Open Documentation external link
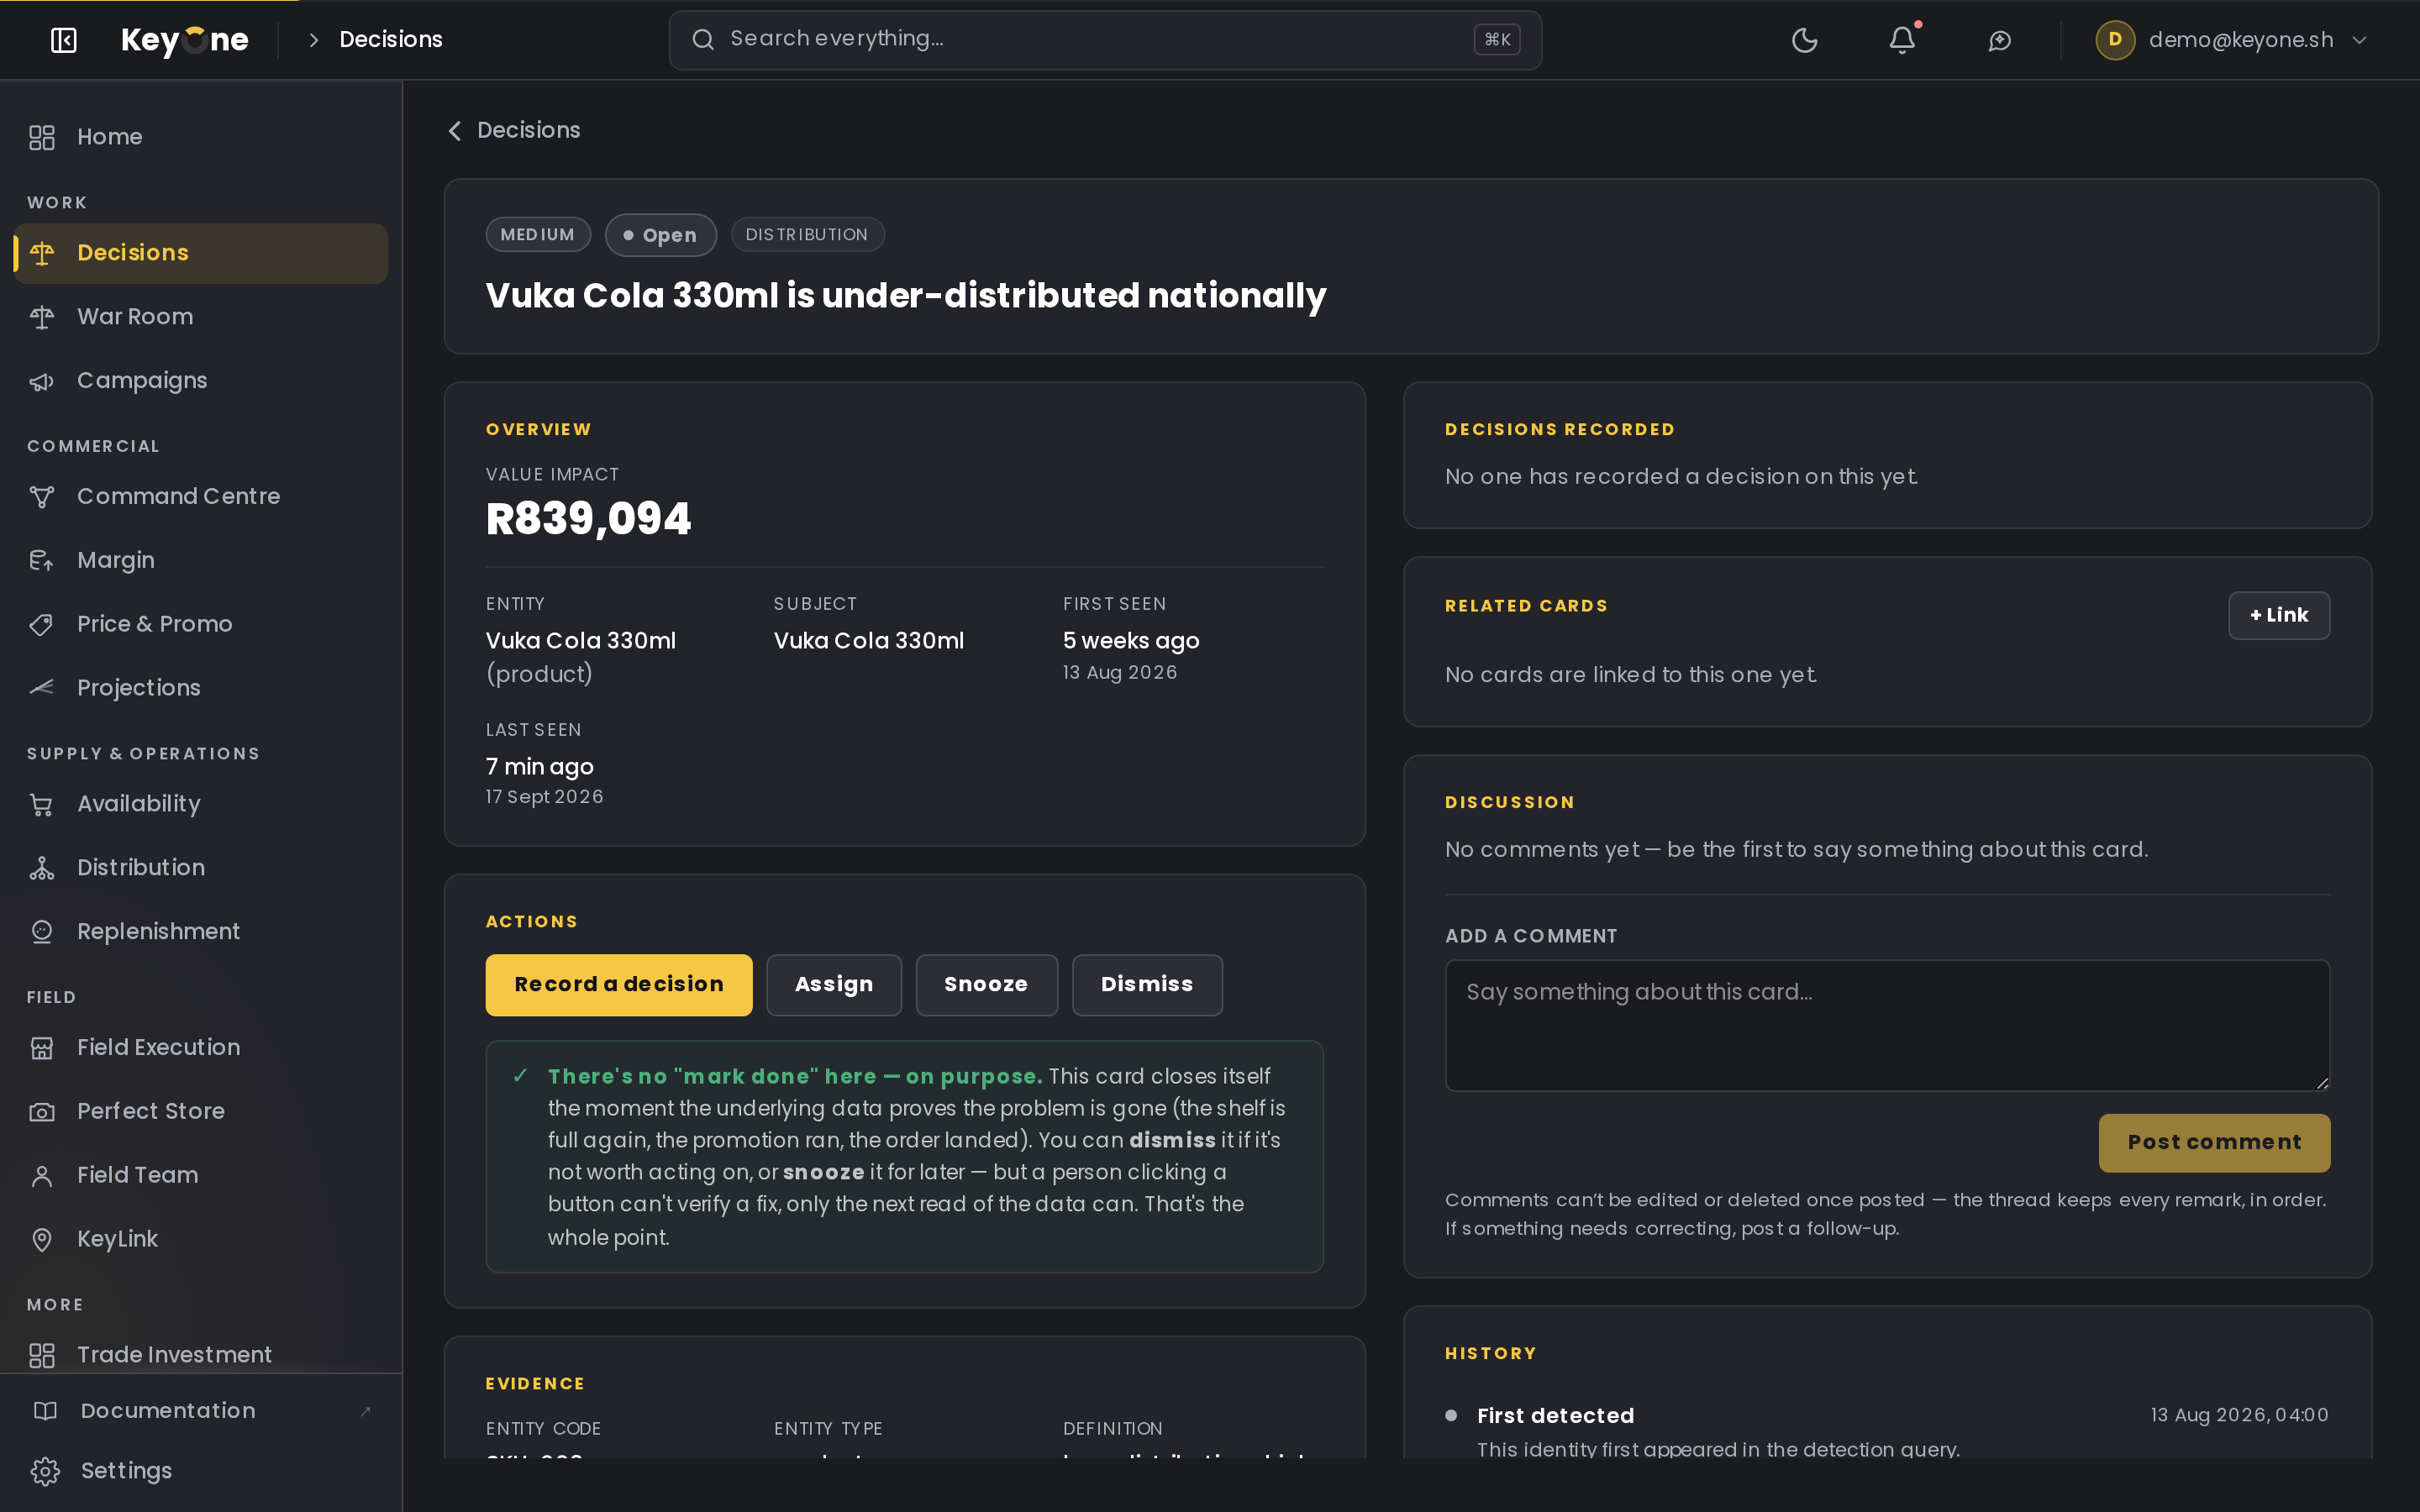 pos(201,1411)
